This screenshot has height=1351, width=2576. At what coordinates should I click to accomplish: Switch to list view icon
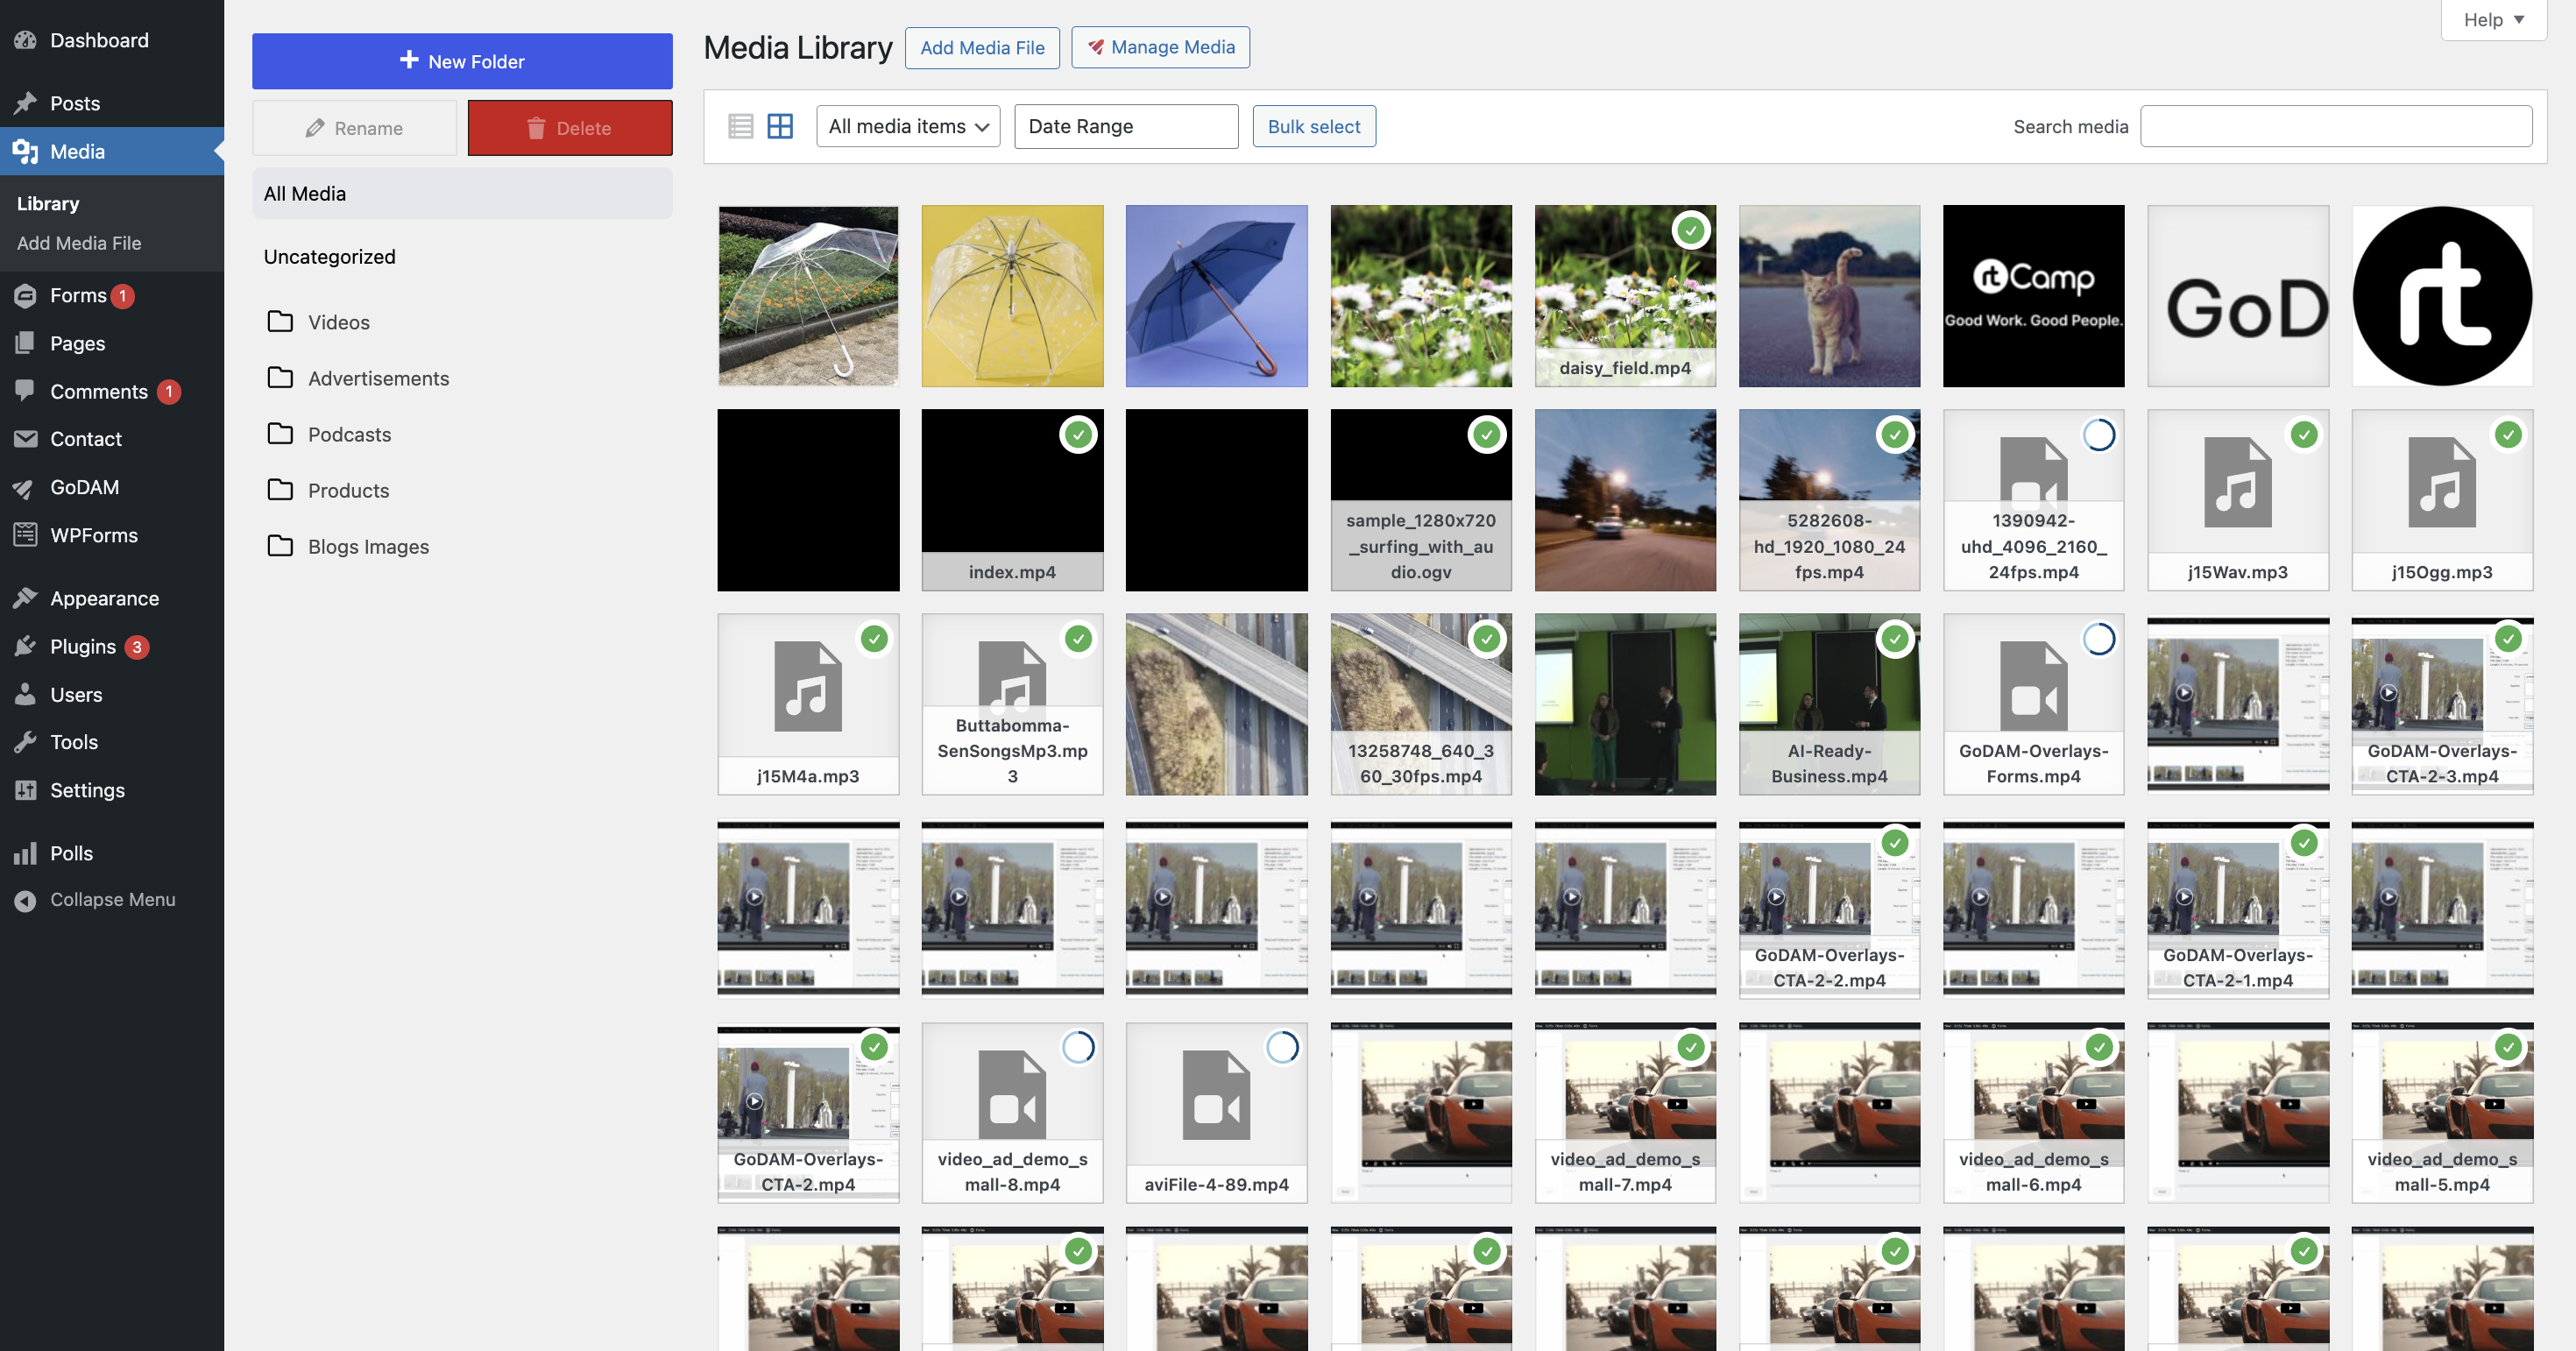point(740,126)
